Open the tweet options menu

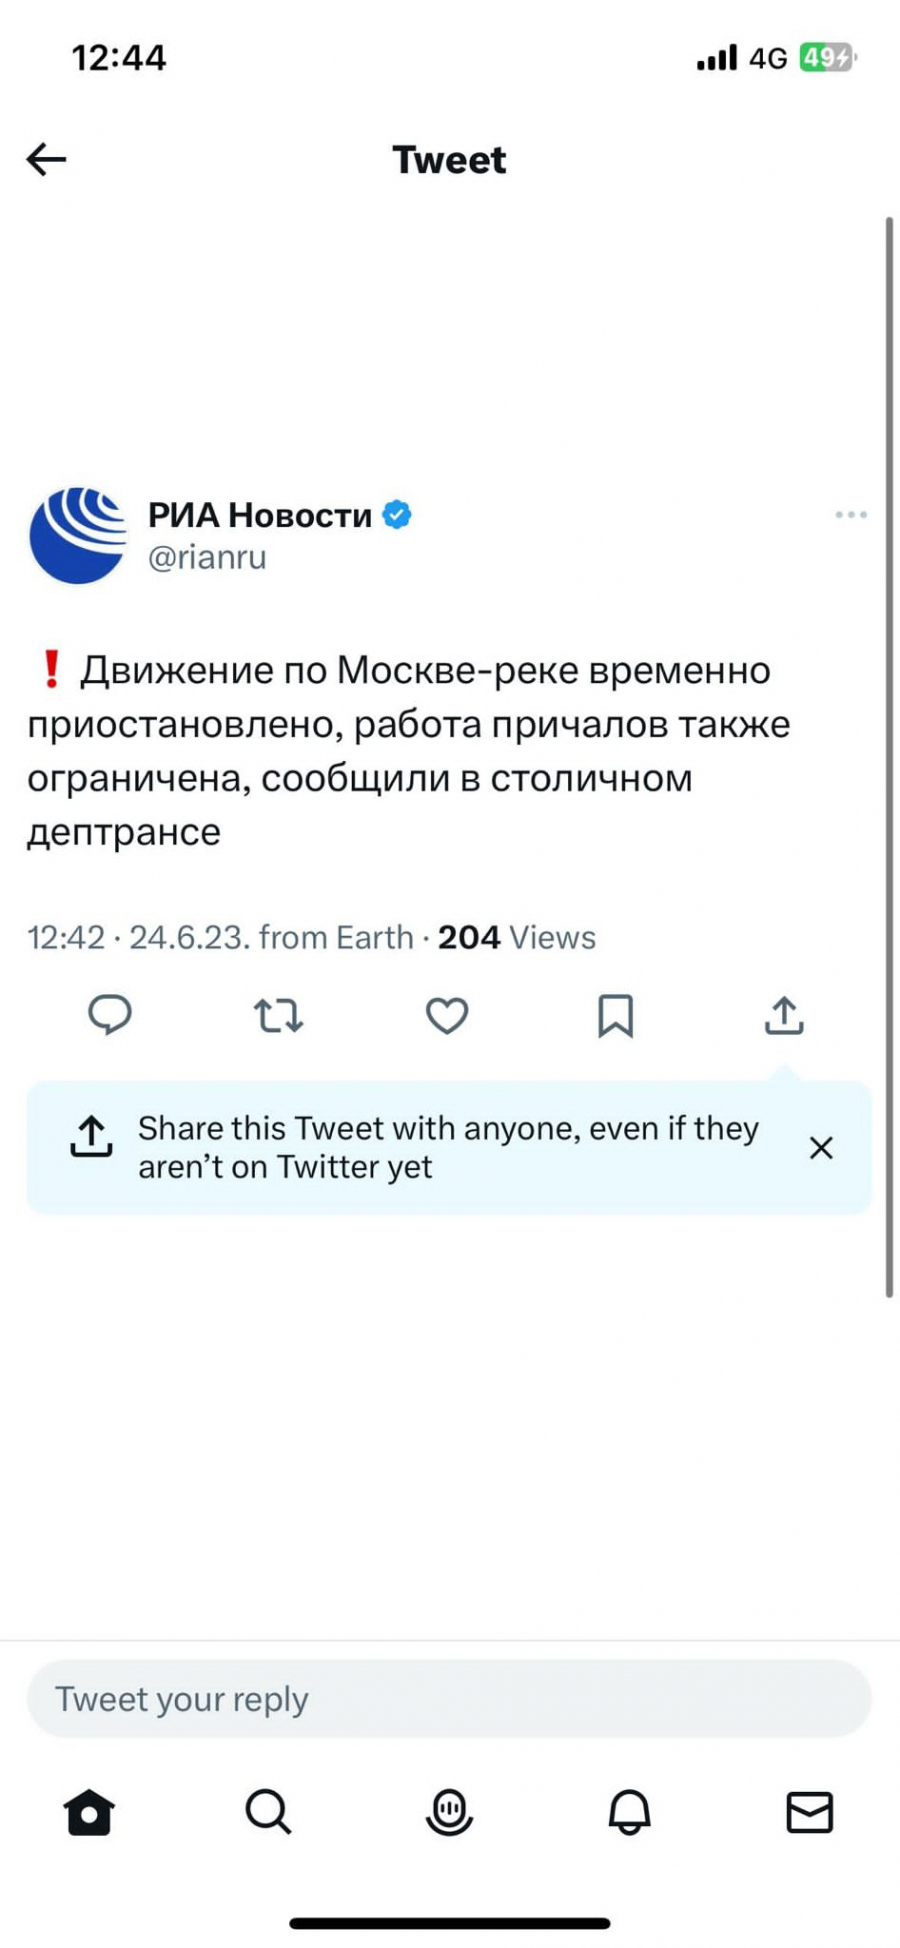coord(850,514)
